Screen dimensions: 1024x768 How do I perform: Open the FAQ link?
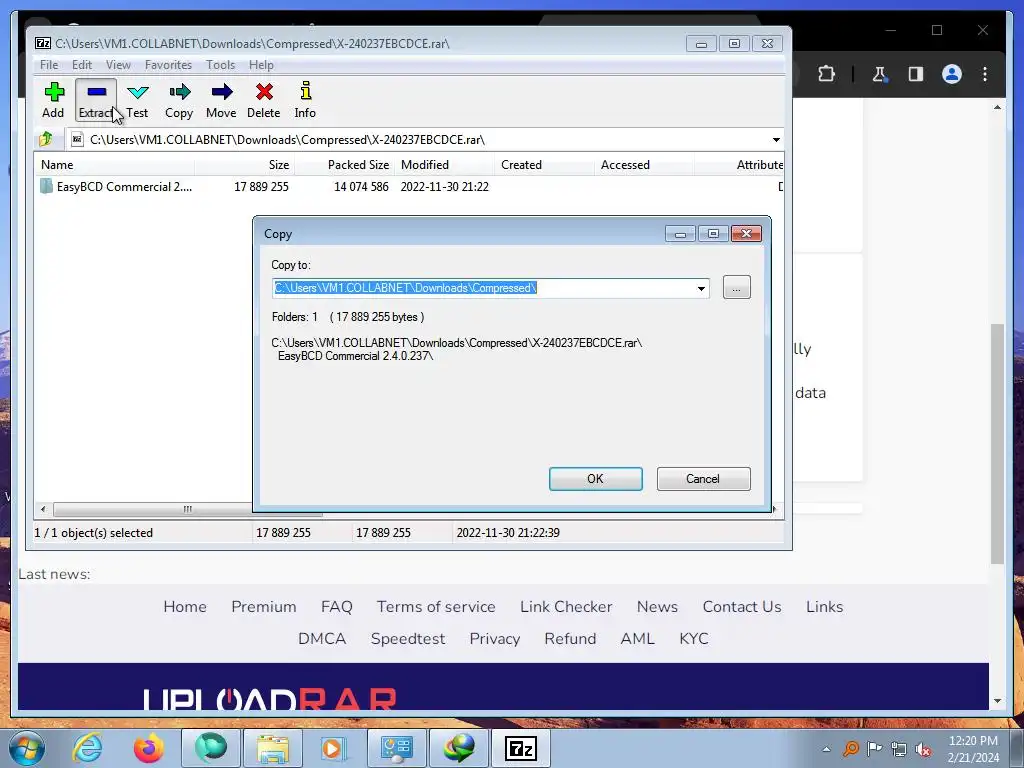[337, 607]
